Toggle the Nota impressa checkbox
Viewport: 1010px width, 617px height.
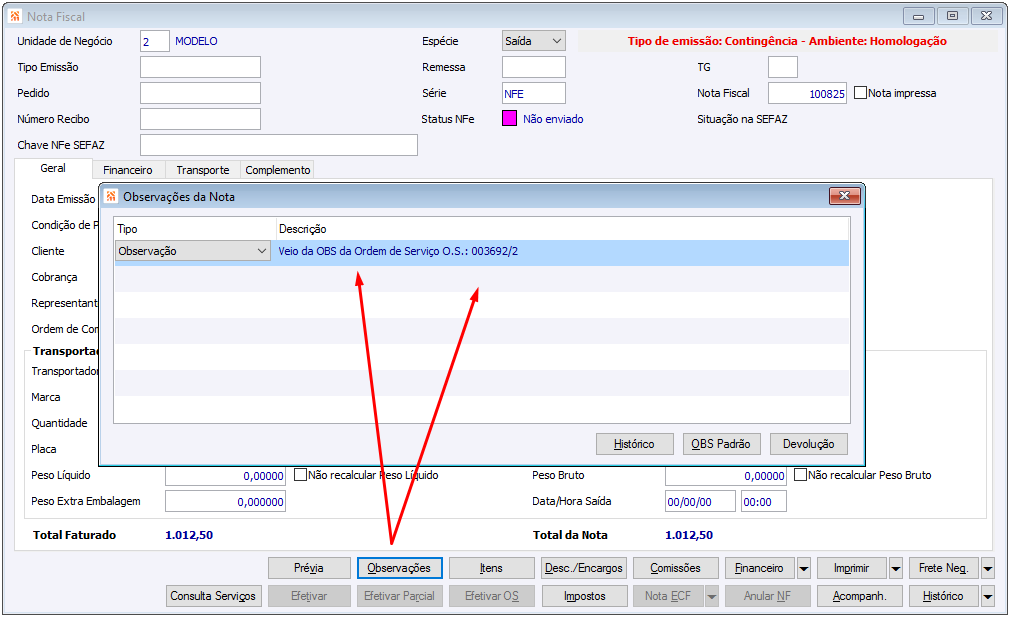click(x=860, y=93)
